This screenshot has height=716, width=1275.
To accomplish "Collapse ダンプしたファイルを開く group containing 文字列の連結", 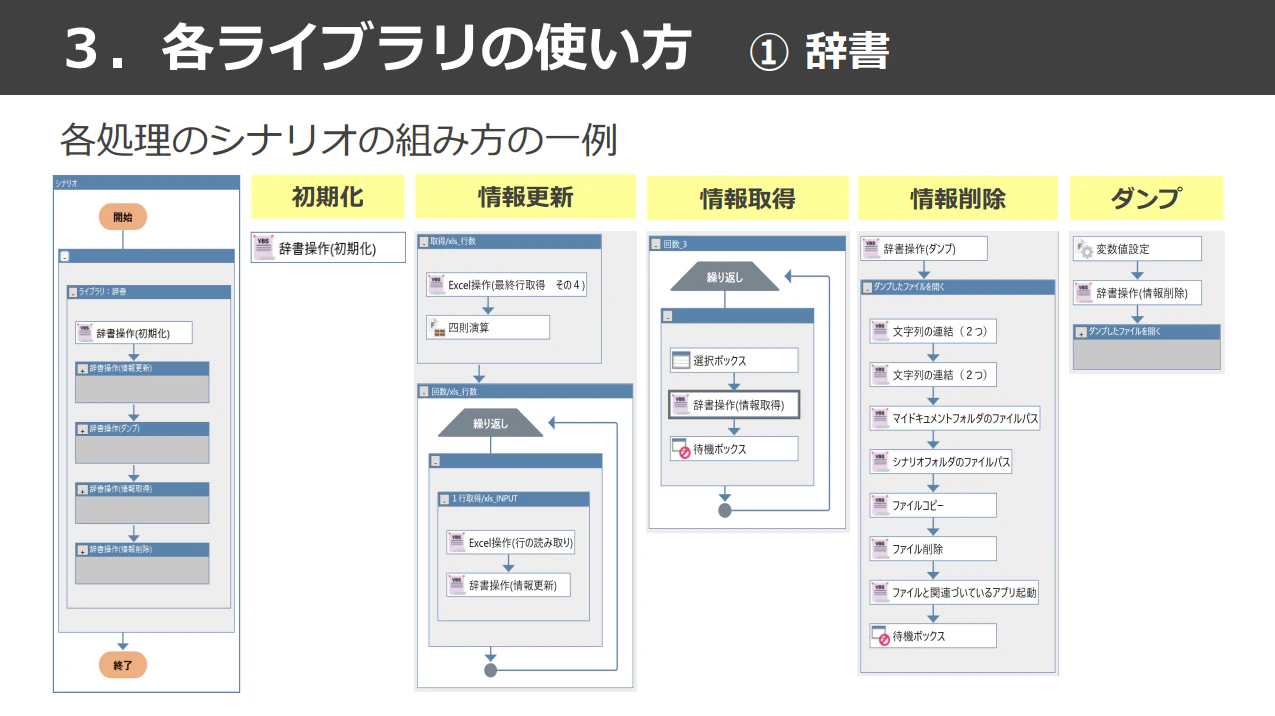I will [x=866, y=287].
